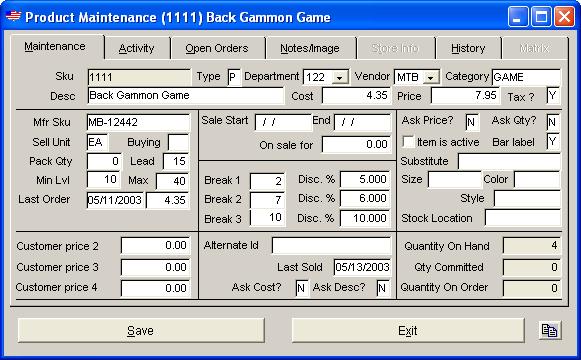This screenshot has height=360, width=581.
Task: Click into the Sku field
Action: point(139,77)
